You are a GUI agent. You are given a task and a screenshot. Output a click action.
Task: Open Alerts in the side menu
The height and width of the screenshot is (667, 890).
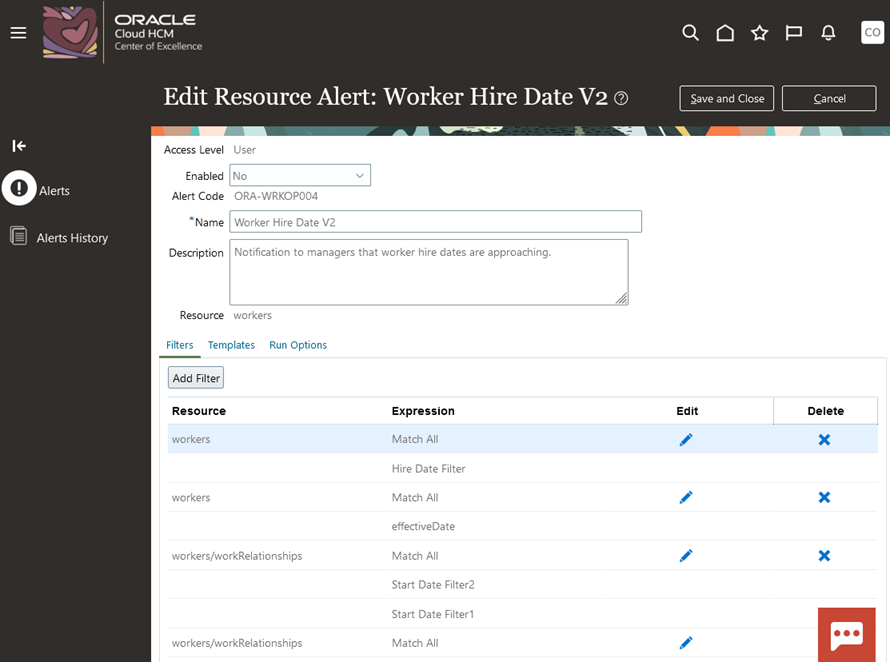pyautogui.click(x=54, y=191)
